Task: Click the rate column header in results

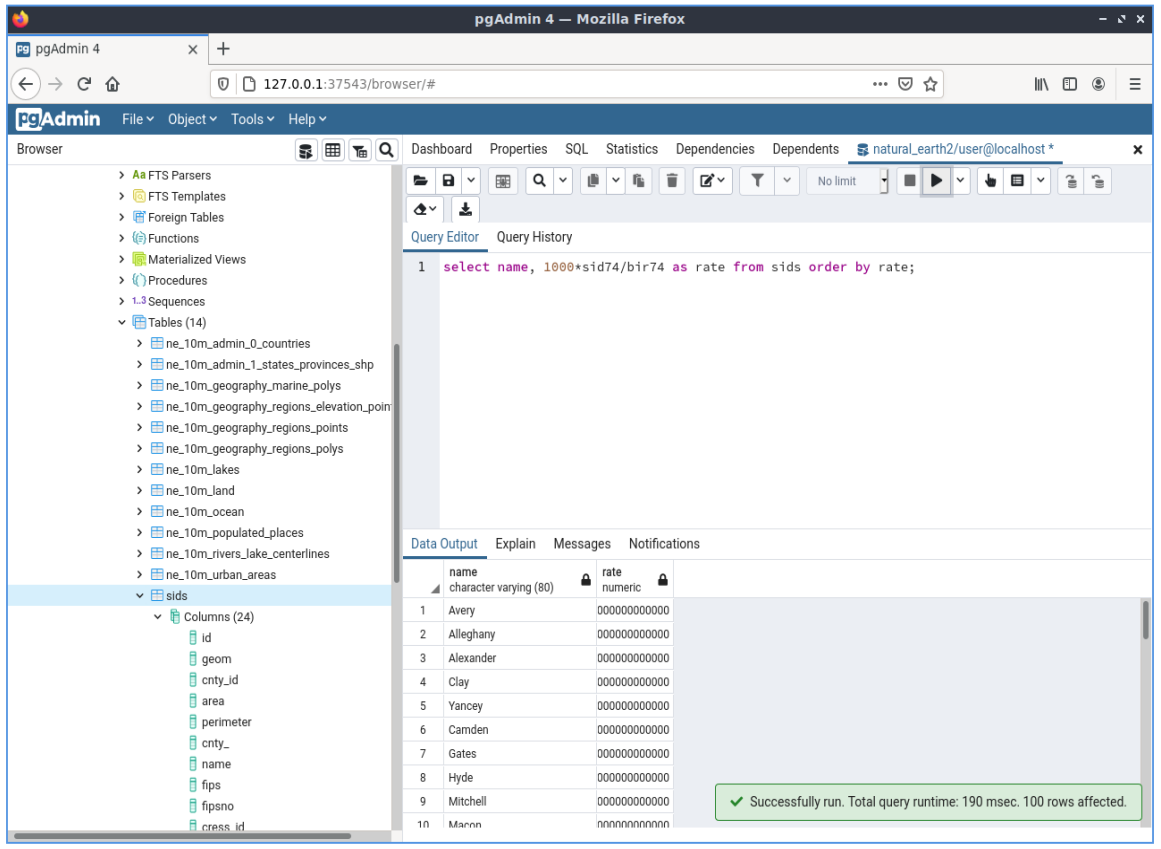Action: click(635, 579)
